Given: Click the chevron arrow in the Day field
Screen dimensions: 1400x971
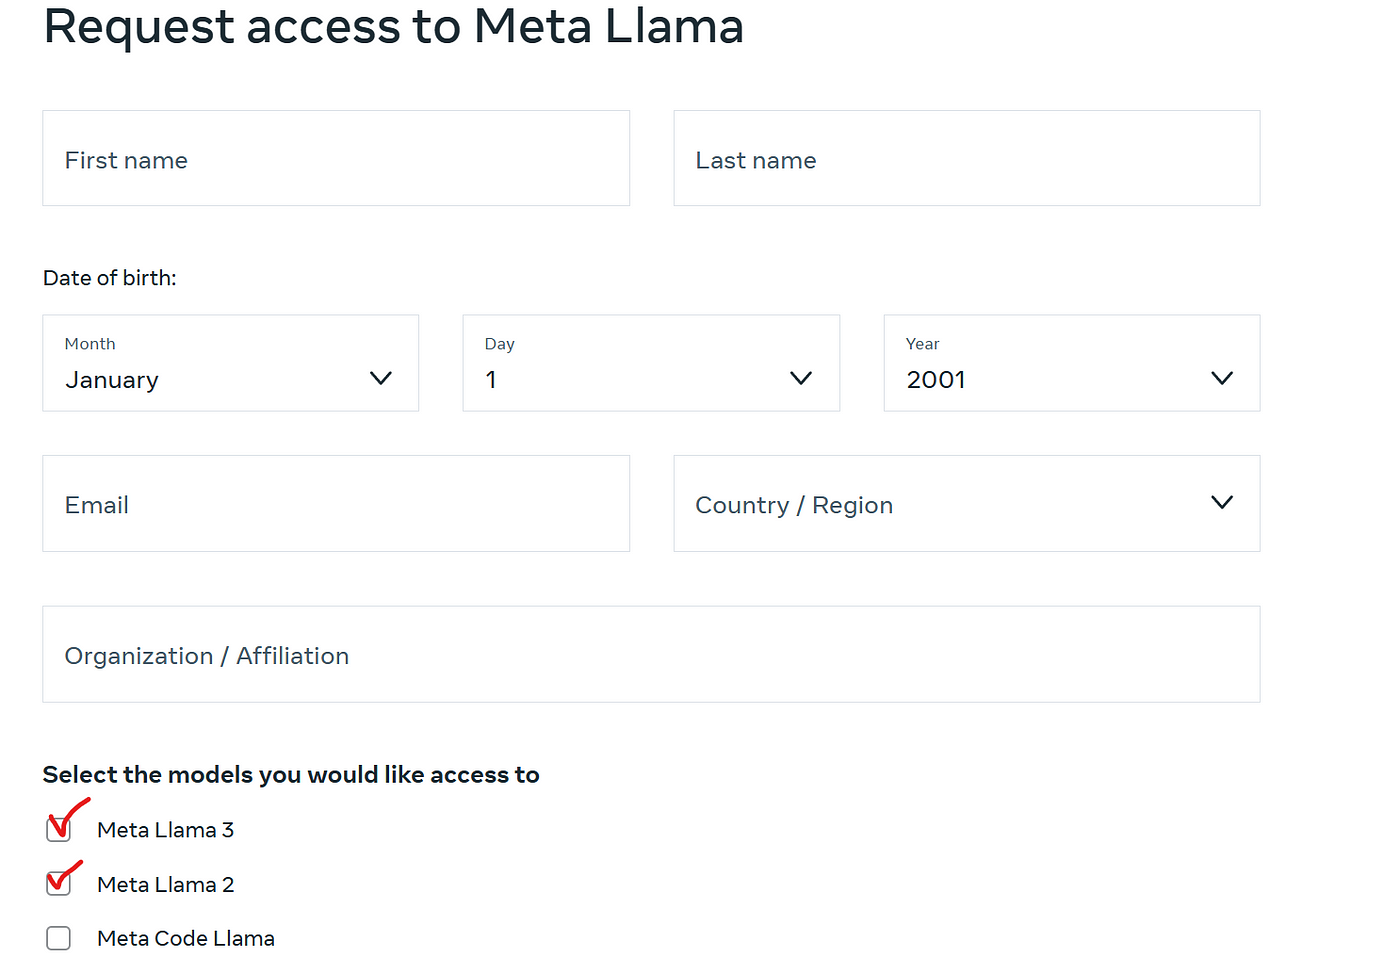Looking at the screenshot, I should tap(801, 378).
